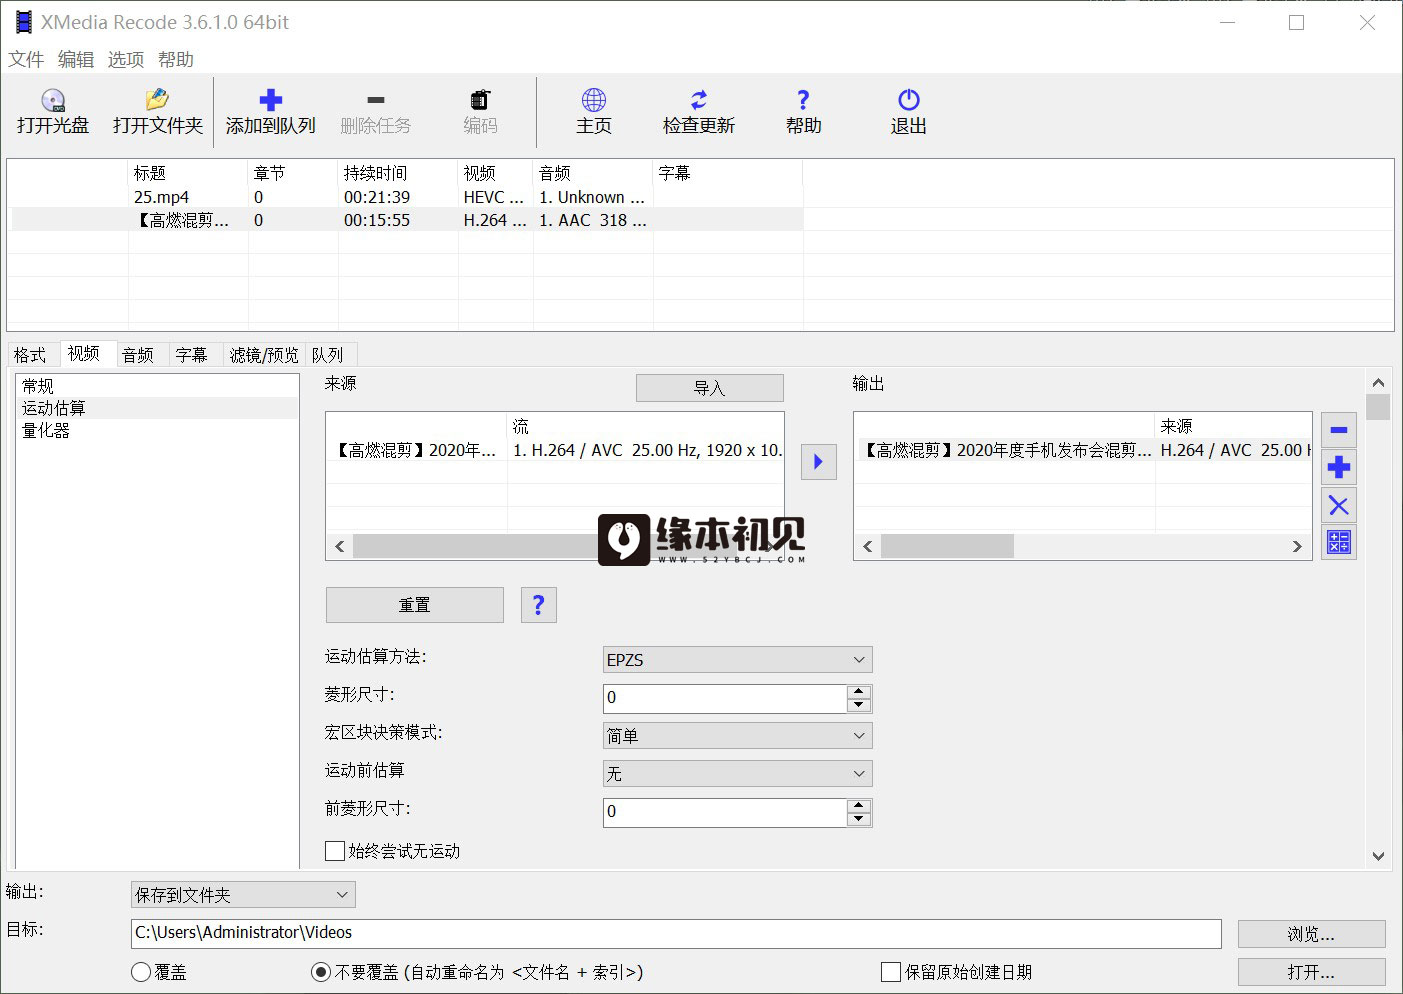Switch to the 字幕 tab

click(191, 355)
